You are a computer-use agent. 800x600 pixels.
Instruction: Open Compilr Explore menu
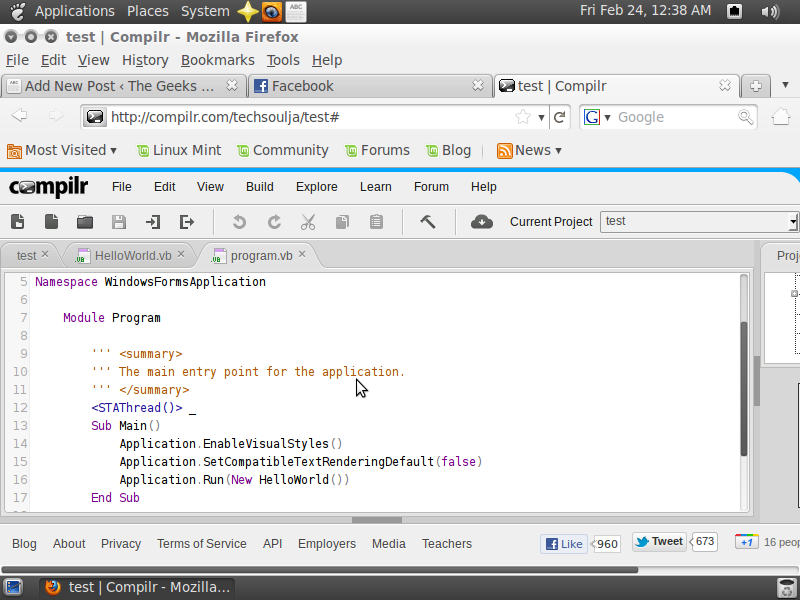[317, 187]
